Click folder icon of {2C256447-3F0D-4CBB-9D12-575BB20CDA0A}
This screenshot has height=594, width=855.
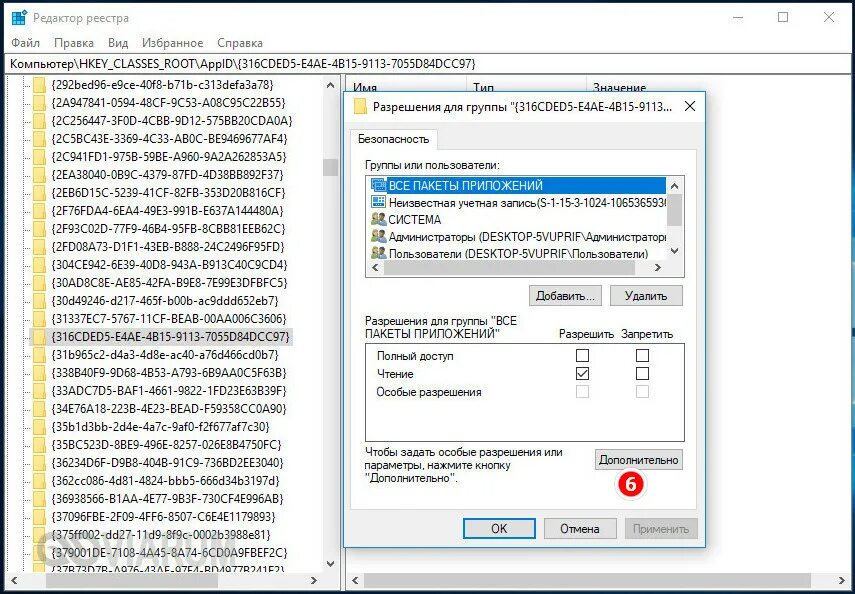pyautogui.click(x=38, y=121)
